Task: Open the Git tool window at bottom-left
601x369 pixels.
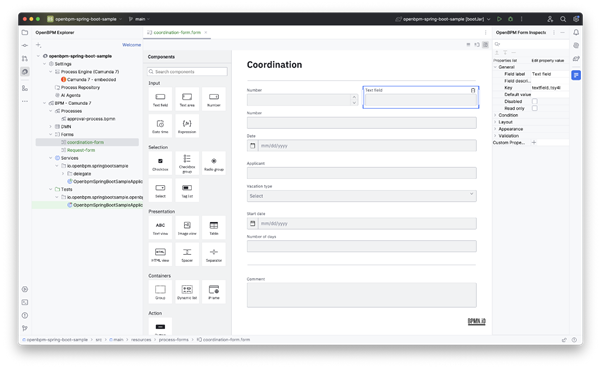Action: pos(25,328)
